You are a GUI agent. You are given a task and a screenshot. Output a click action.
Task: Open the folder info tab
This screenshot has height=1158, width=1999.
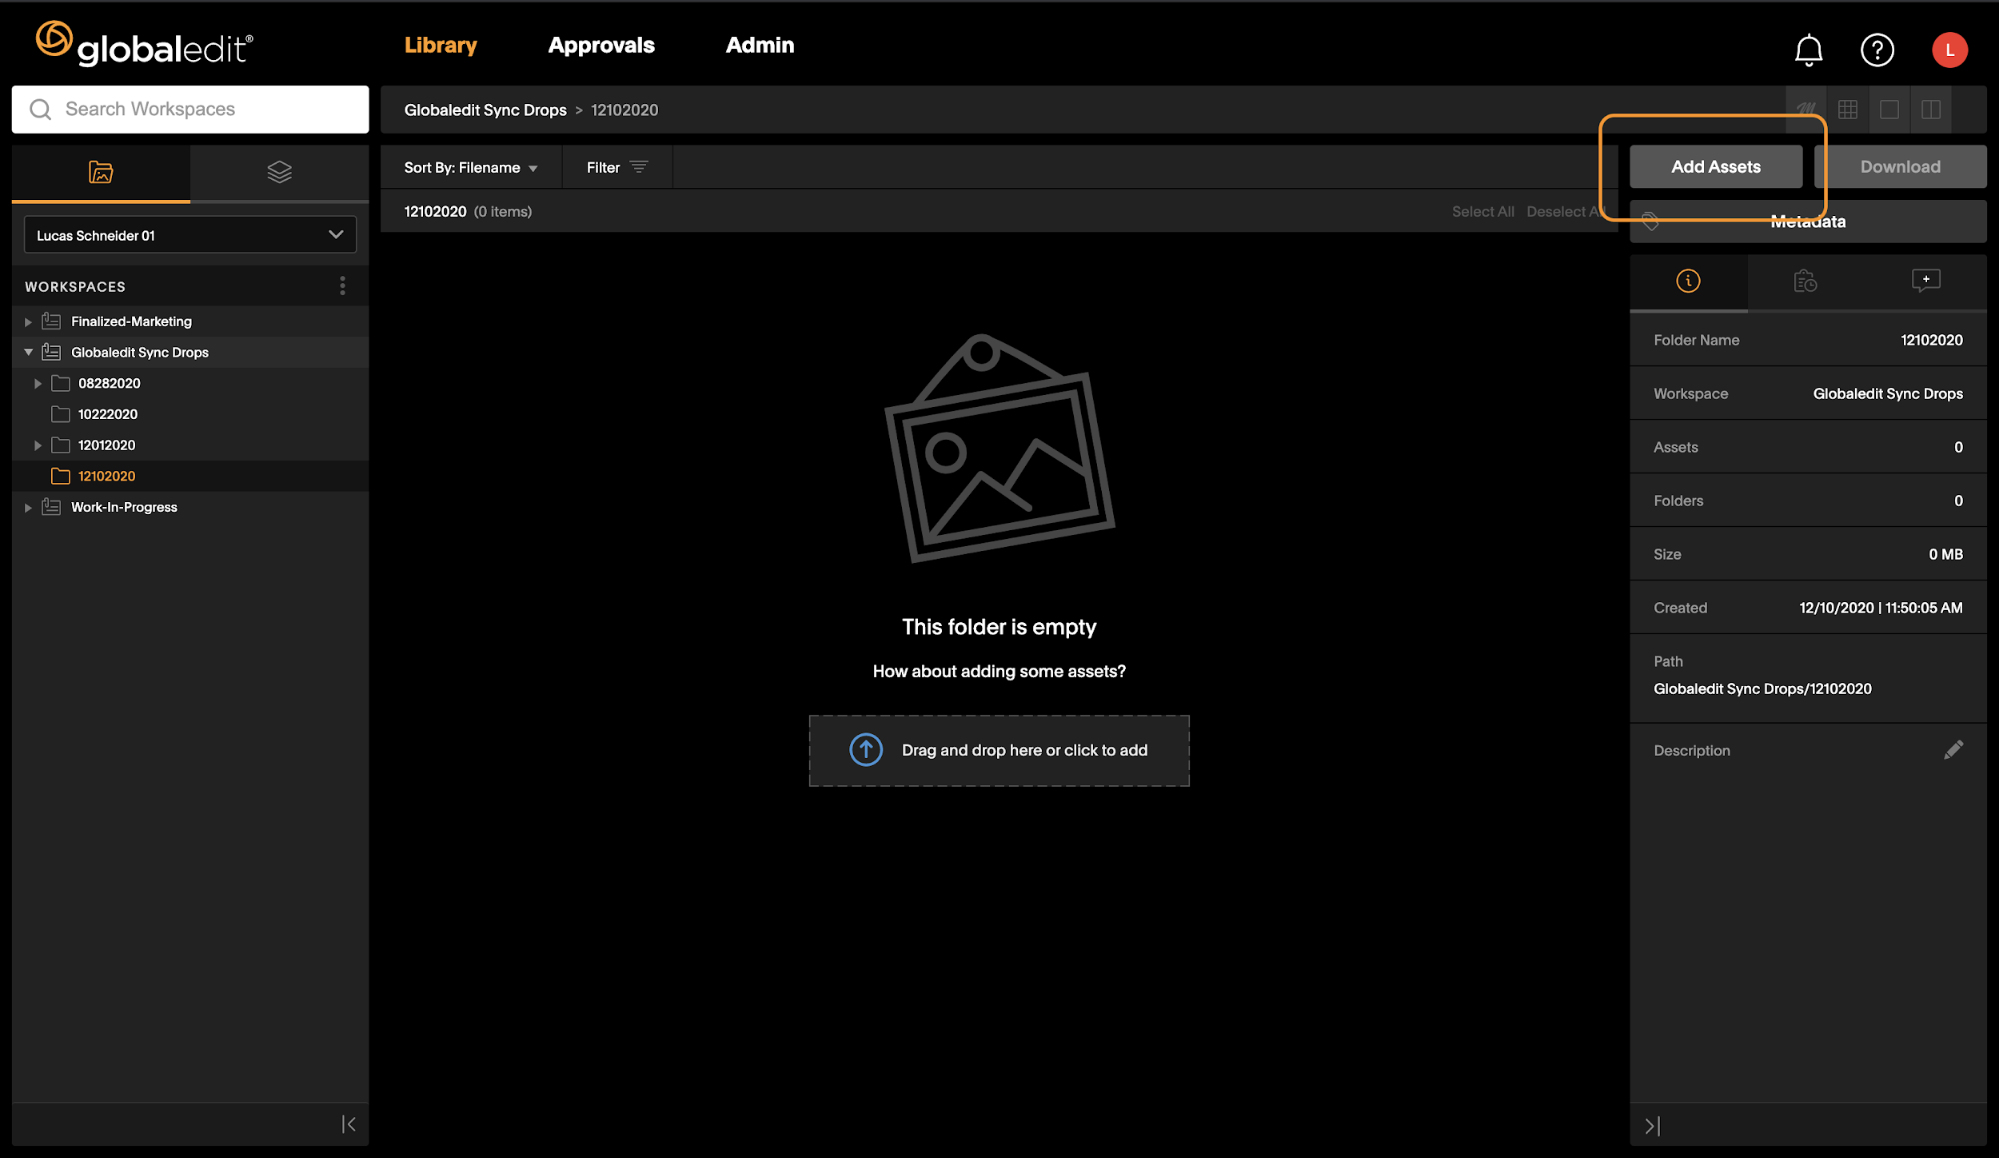coord(1688,281)
